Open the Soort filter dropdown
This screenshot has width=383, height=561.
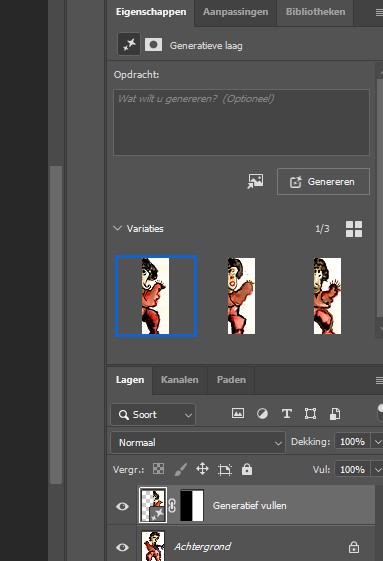[x=153, y=414]
